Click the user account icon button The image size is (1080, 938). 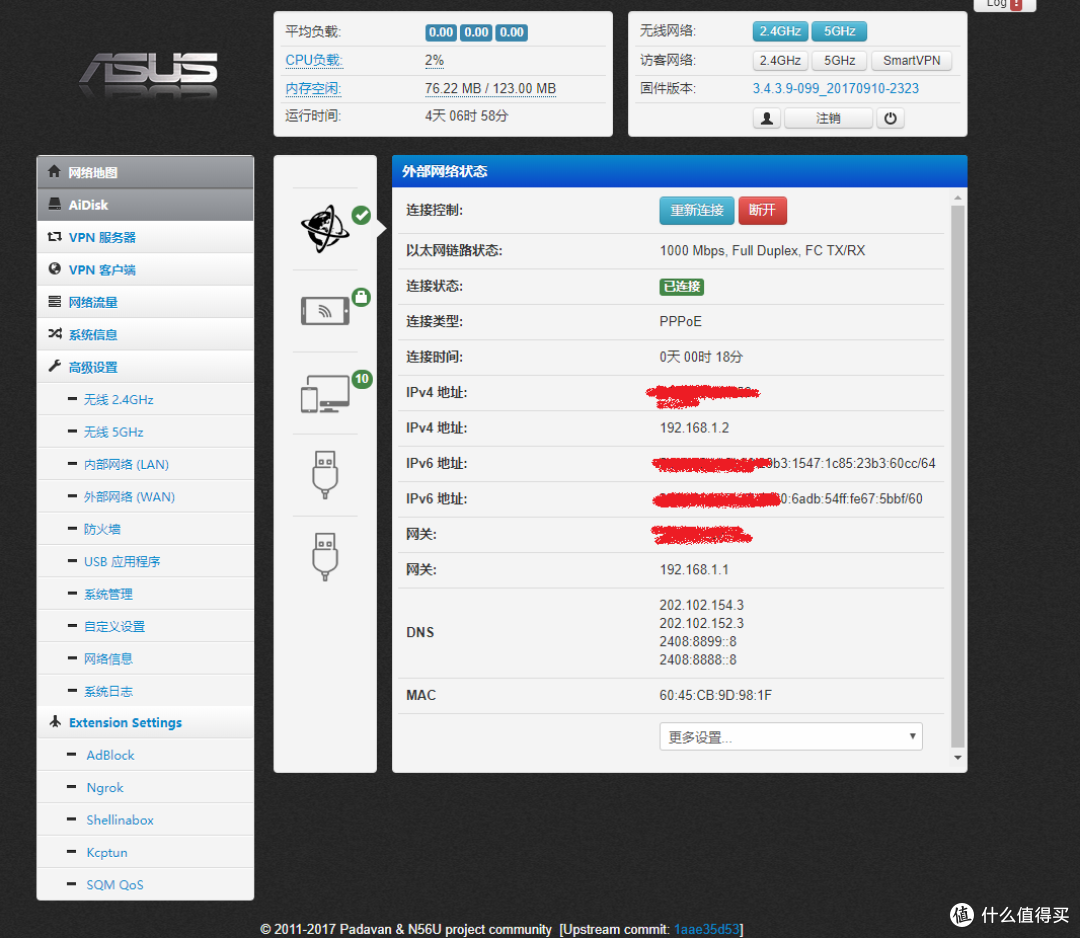click(x=767, y=118)
